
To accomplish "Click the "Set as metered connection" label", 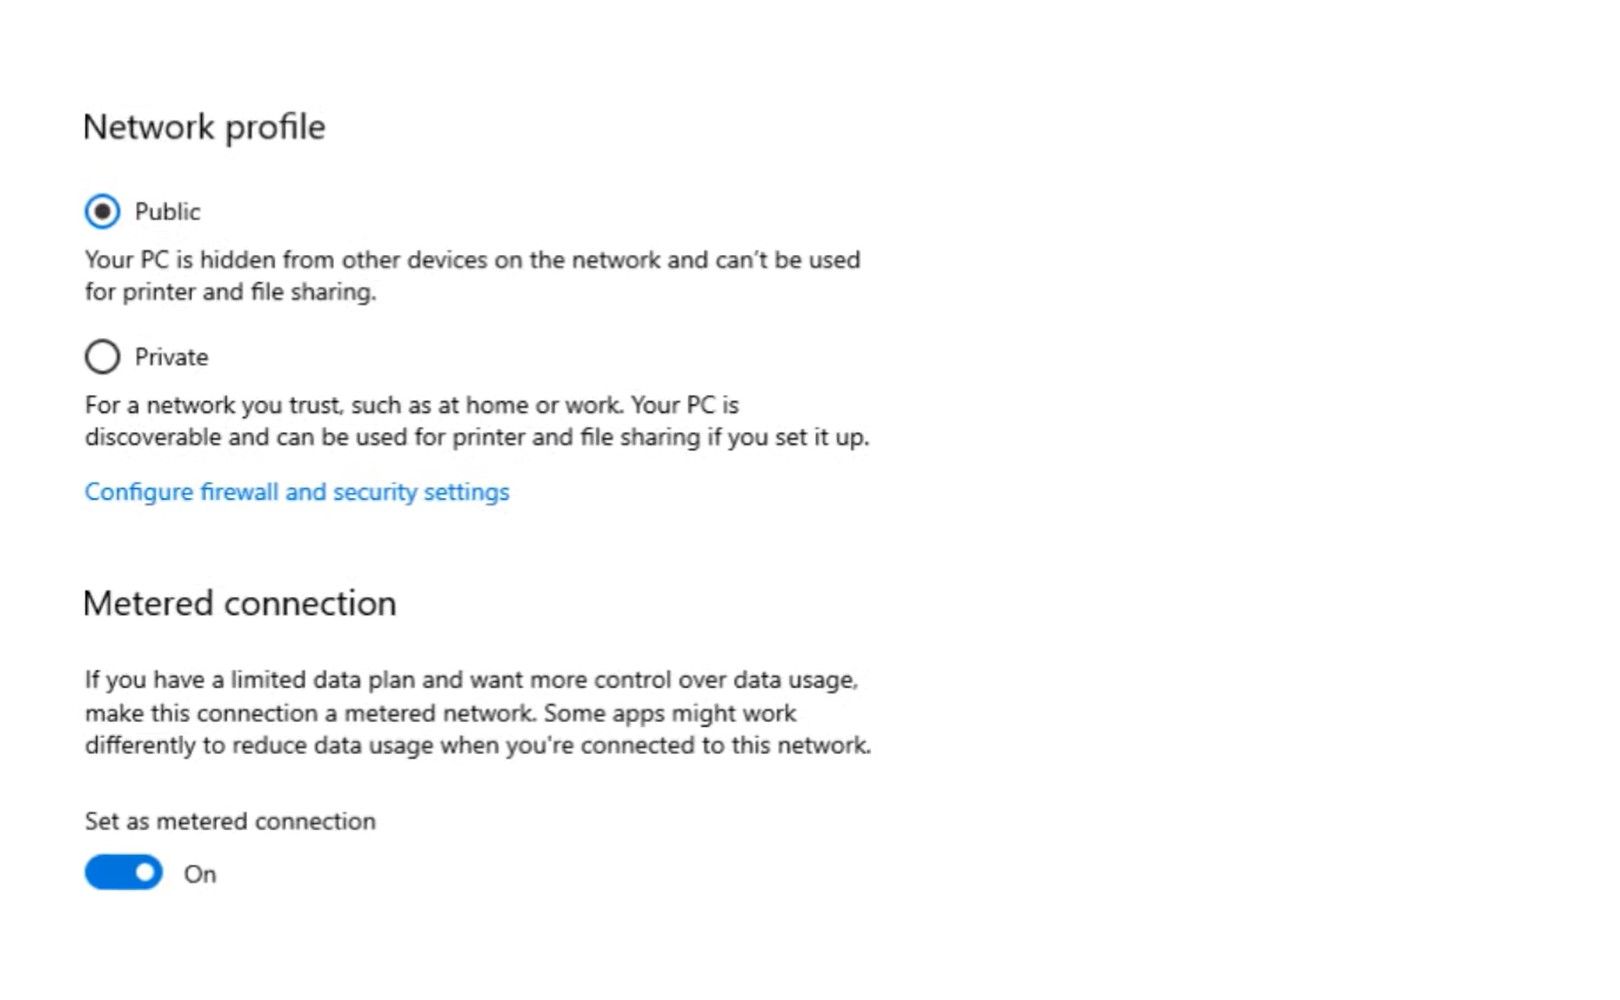I will (230, 821).
